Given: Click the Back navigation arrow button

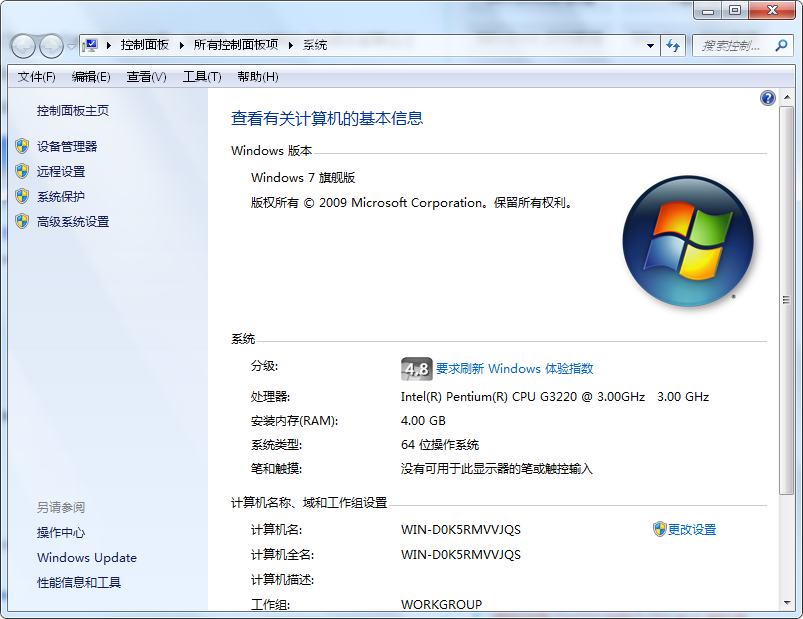Looking at the screenshot, I should click(x=23, y=46).
